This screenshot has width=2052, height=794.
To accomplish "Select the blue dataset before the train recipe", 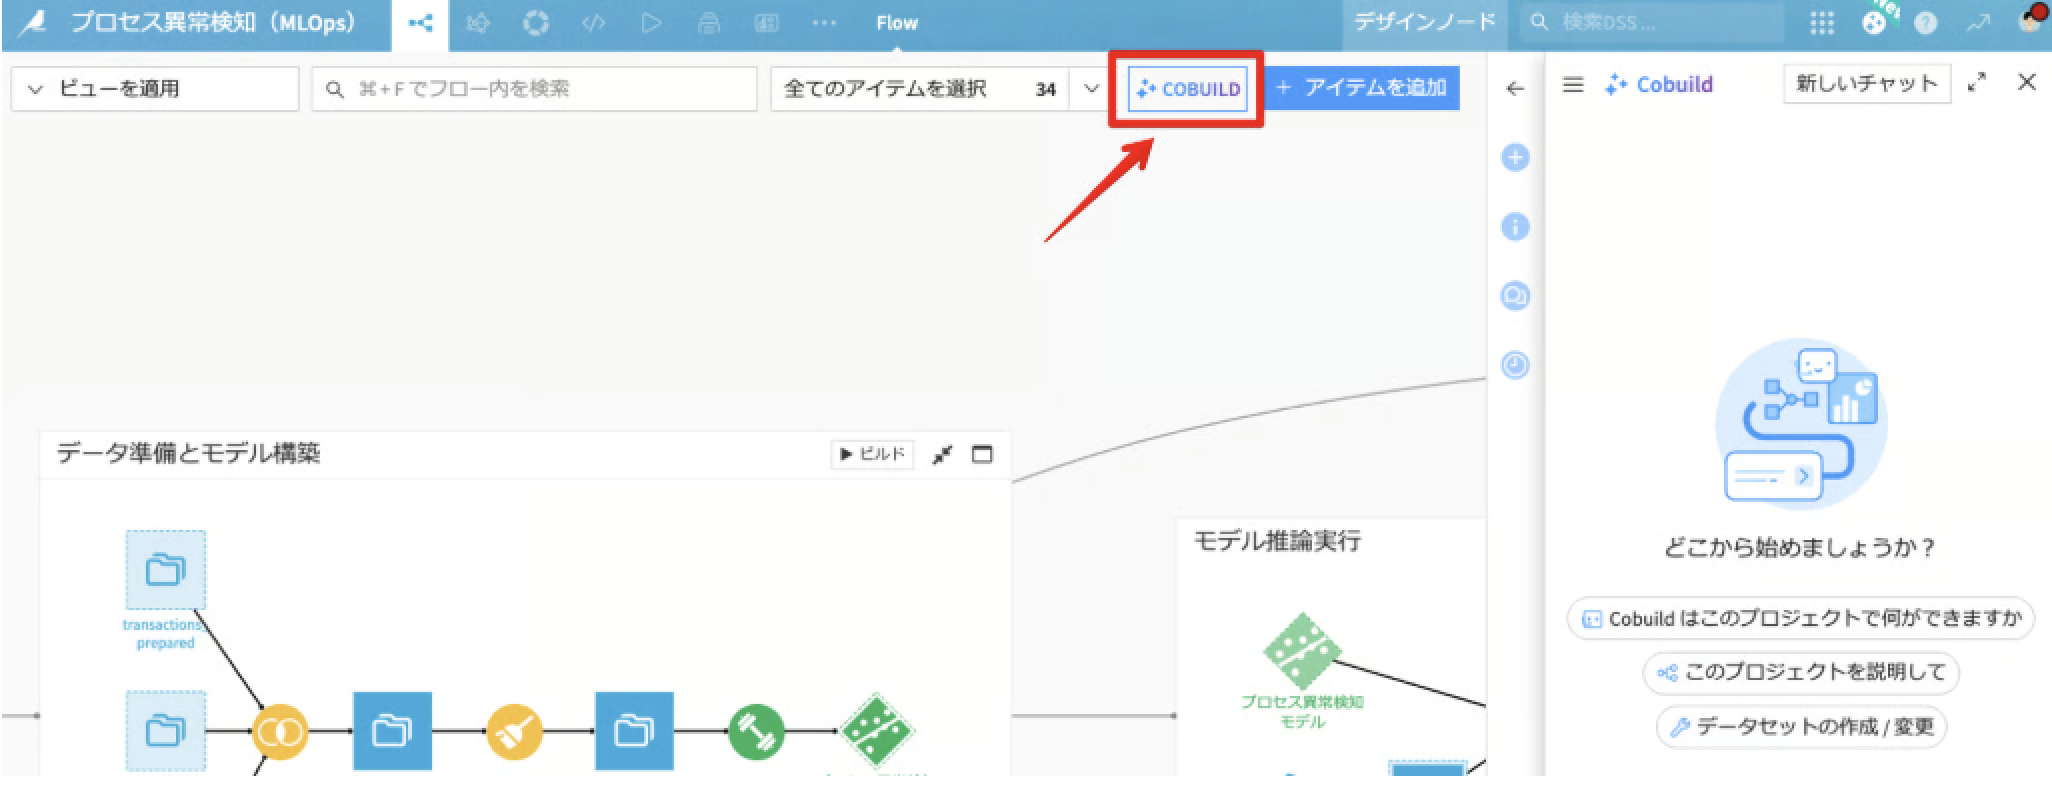I will [634, 731].
